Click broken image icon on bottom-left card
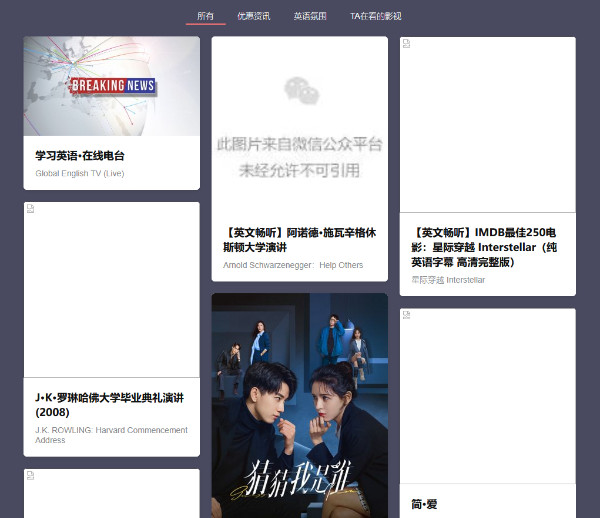This screenshot has width=600, height=518. tap(31, 474)
